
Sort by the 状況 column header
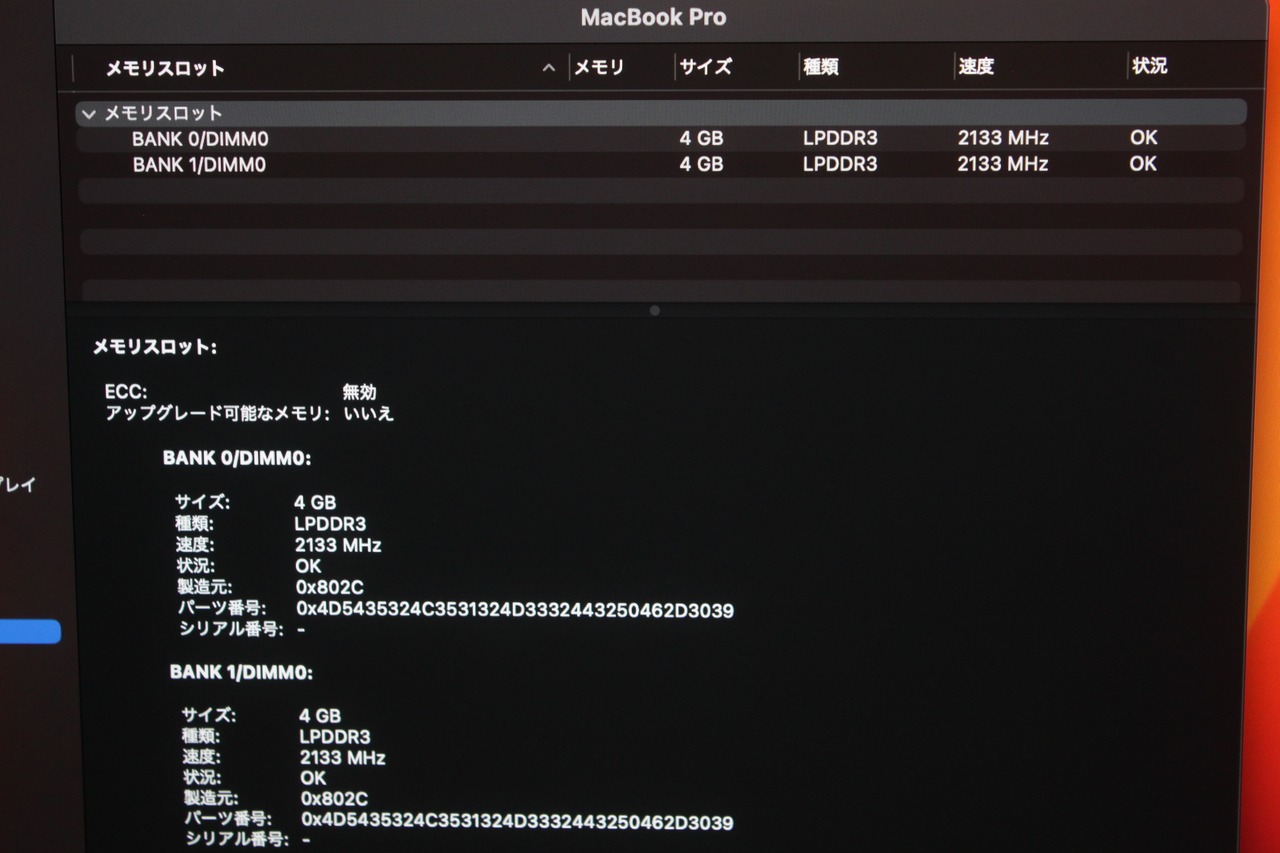click(1149, 65)
